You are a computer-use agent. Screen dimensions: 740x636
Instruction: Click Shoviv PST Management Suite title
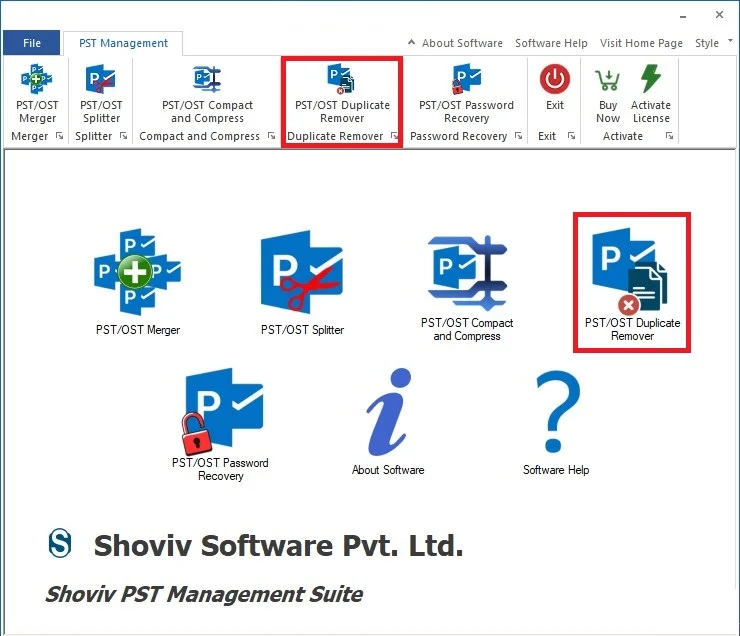204,594
